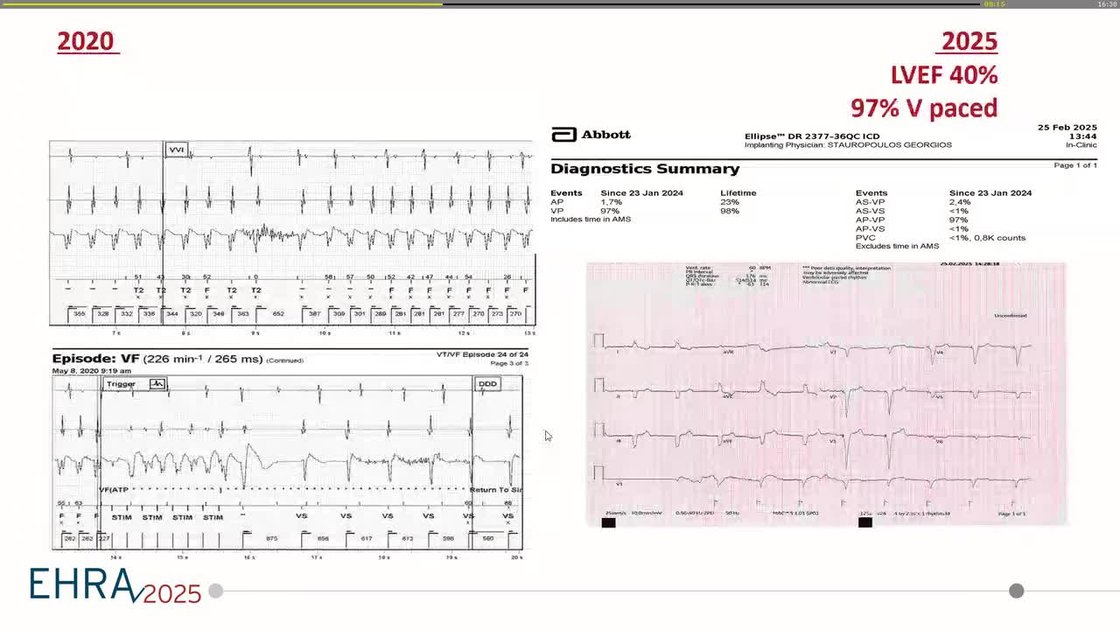Click the Abbott logo icon
Viewport: 1120px width, 630px height.
coord(564,134)
